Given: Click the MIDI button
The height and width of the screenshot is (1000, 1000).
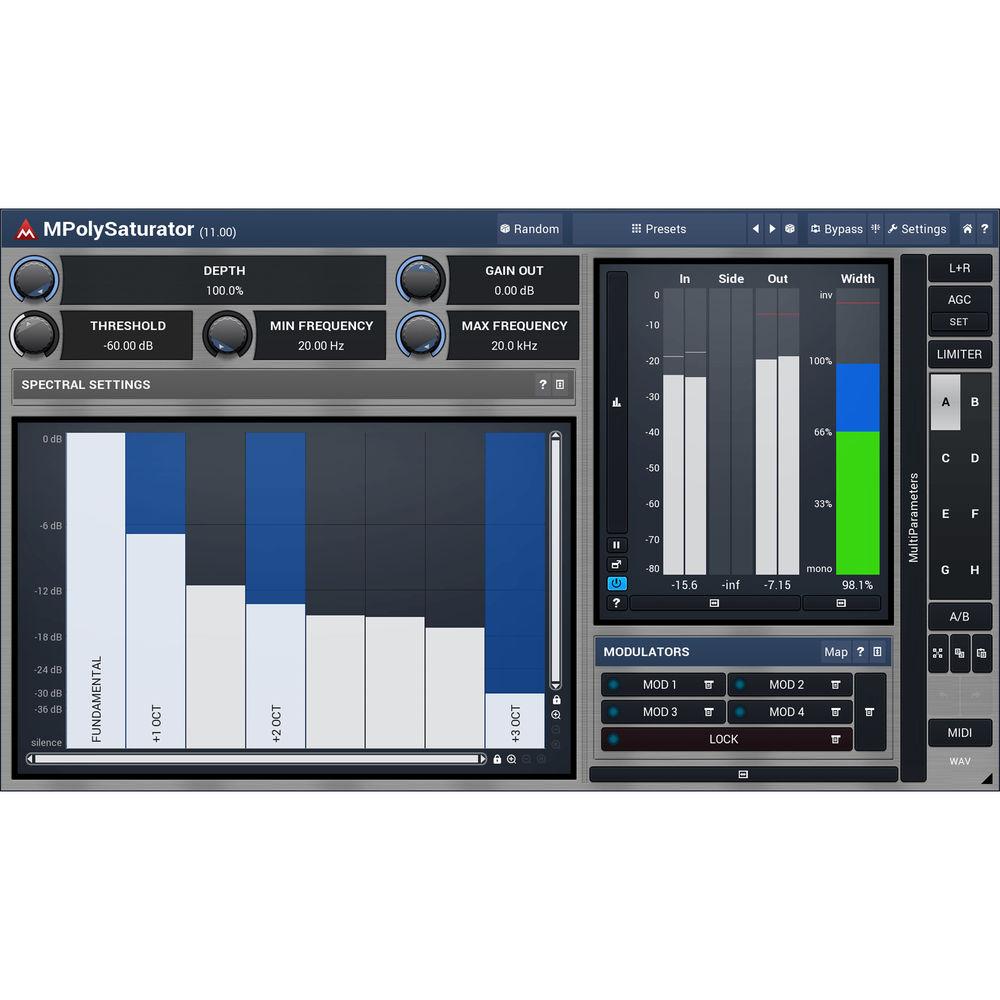Looking at the screenshot, I should coord(959,733).
